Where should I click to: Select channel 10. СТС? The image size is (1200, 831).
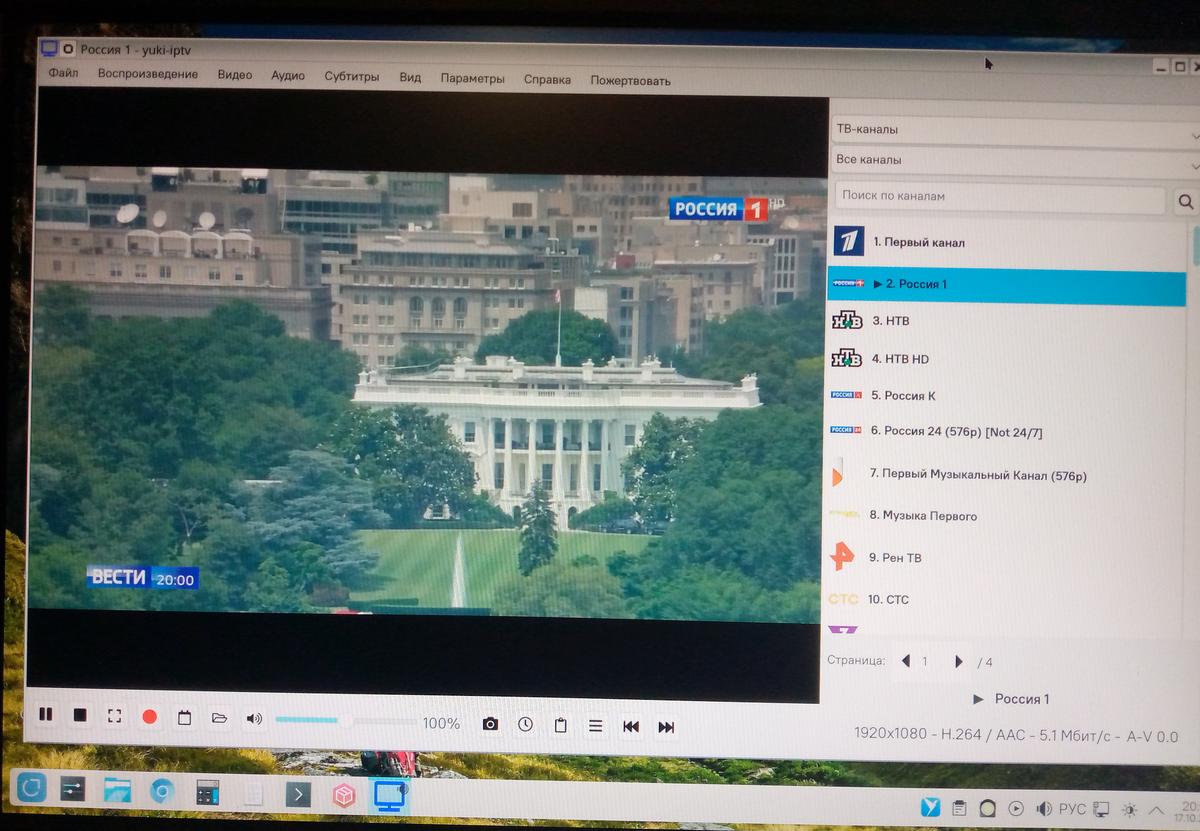1007,600
